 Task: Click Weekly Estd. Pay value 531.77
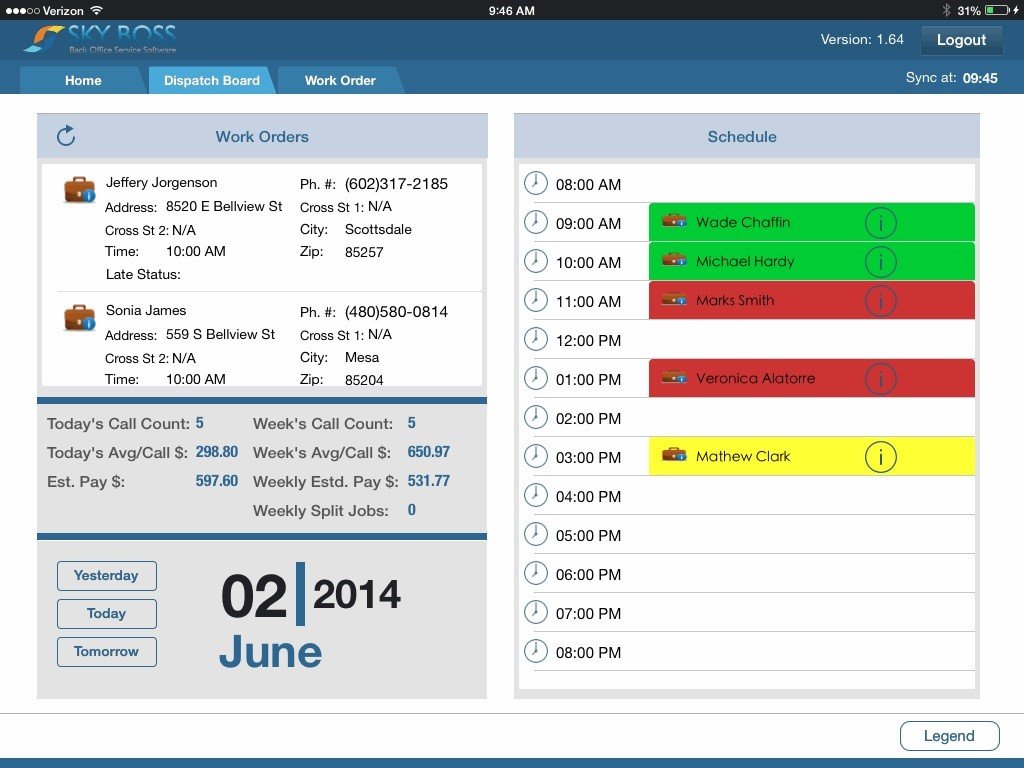[428, 481]
